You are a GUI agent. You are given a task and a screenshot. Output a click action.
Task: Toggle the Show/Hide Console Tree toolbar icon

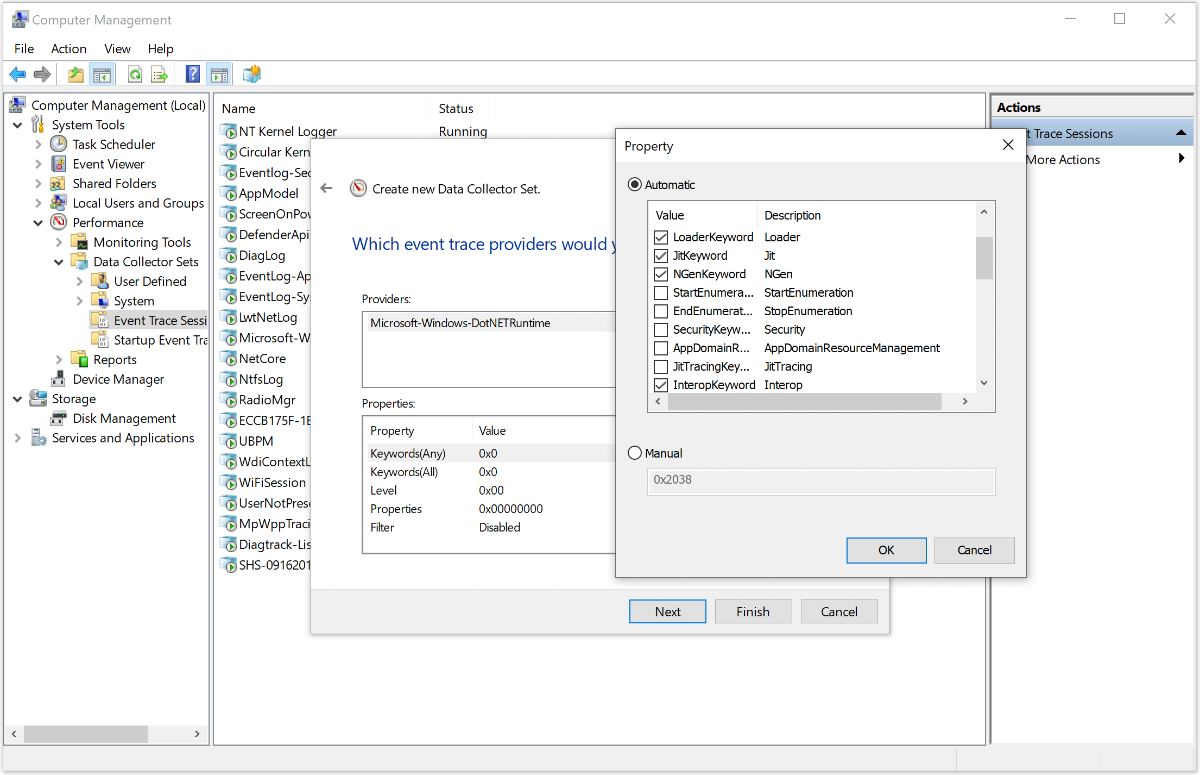[101, 74]
